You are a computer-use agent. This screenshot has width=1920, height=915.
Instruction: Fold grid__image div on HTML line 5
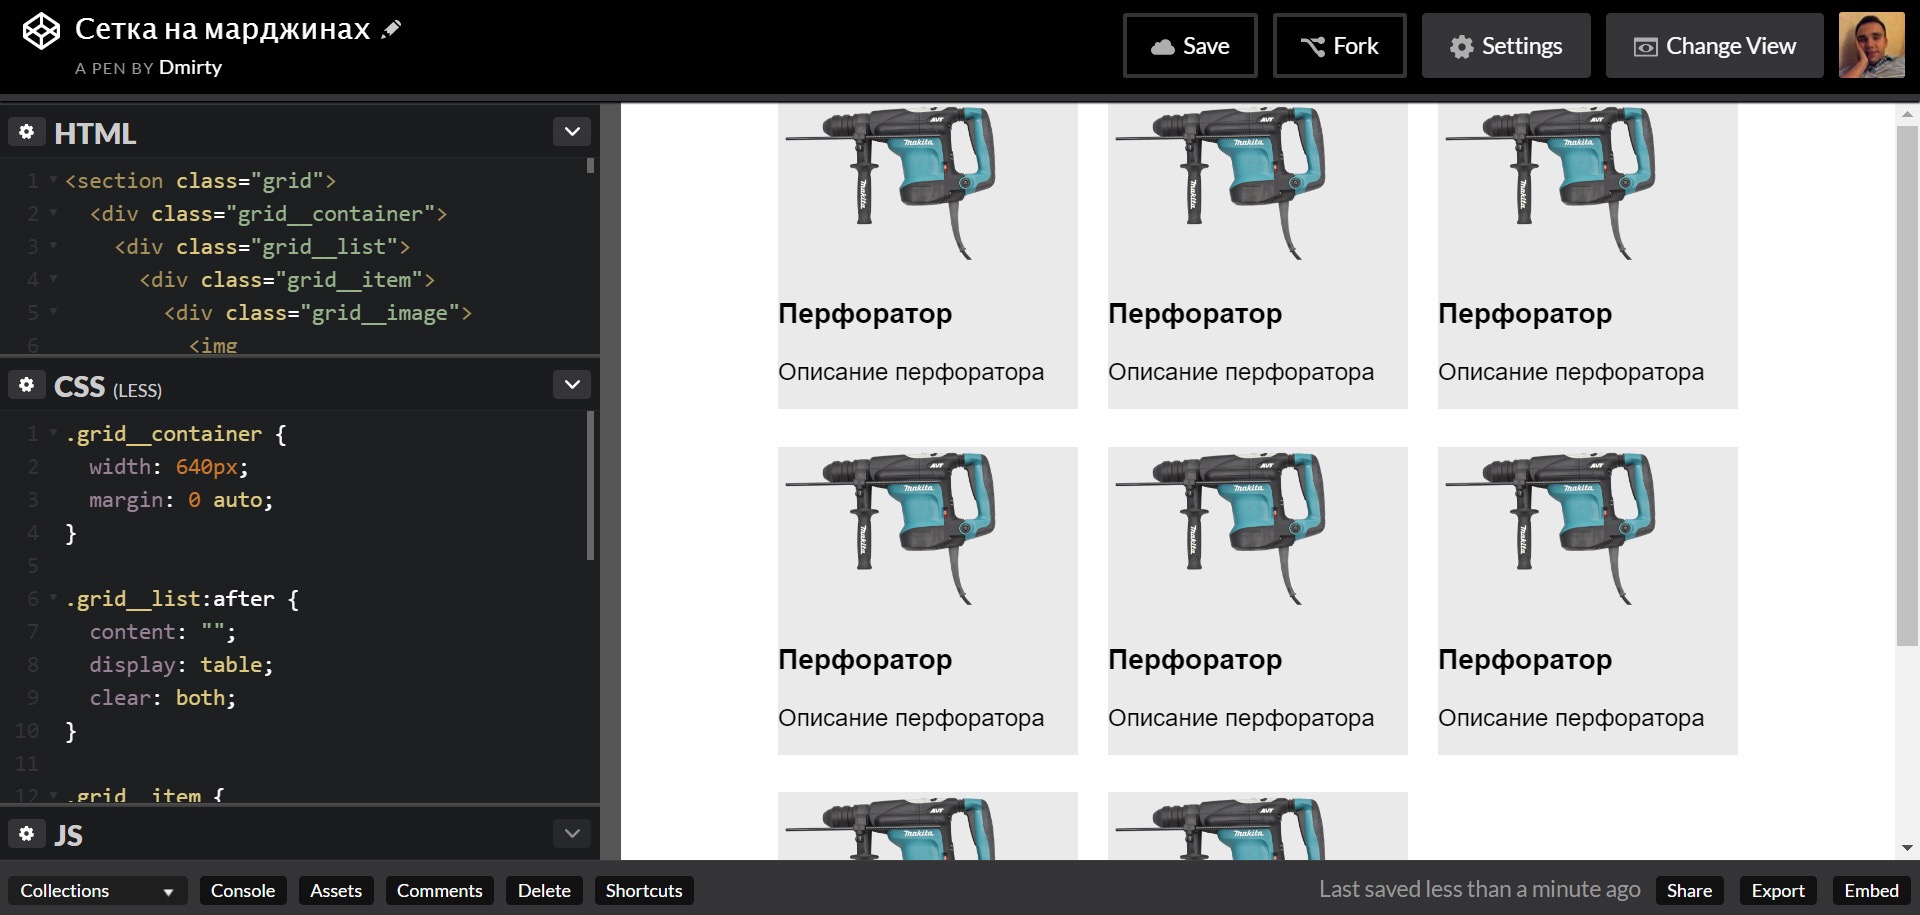tap(53, 313)
